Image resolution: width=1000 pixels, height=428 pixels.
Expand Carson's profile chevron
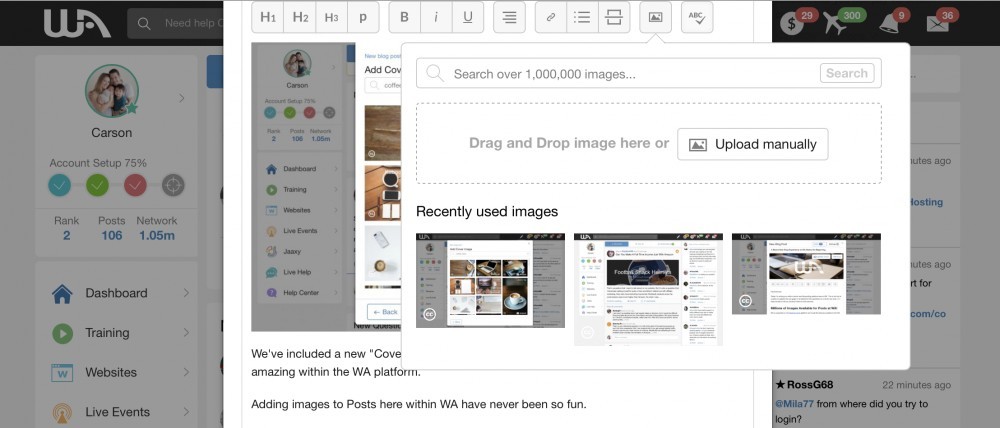(x=182, y=98)
